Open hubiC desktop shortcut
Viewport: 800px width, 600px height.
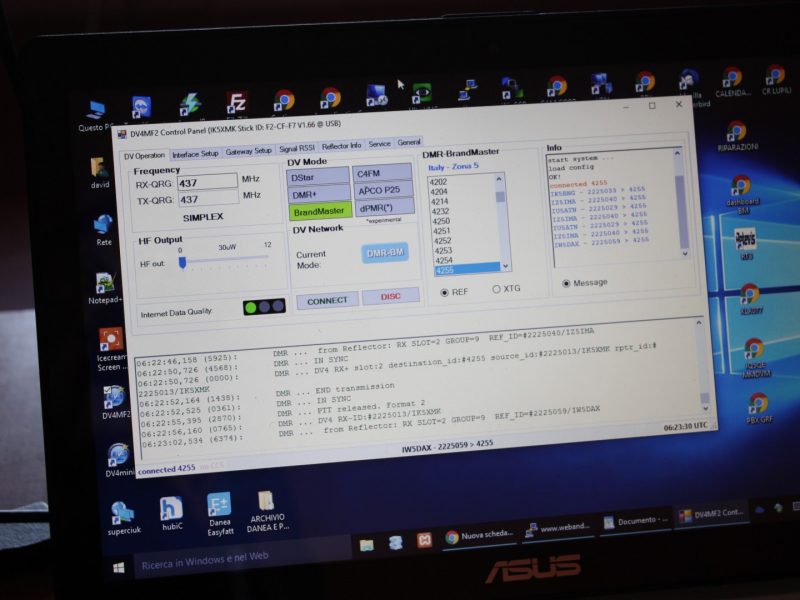(171, 513)
